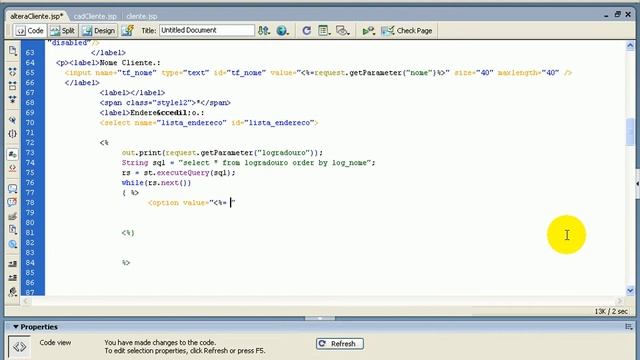Screen dimensions: 640x360
Task: Click the Balance Braces icon
Action: coord(13,133)
